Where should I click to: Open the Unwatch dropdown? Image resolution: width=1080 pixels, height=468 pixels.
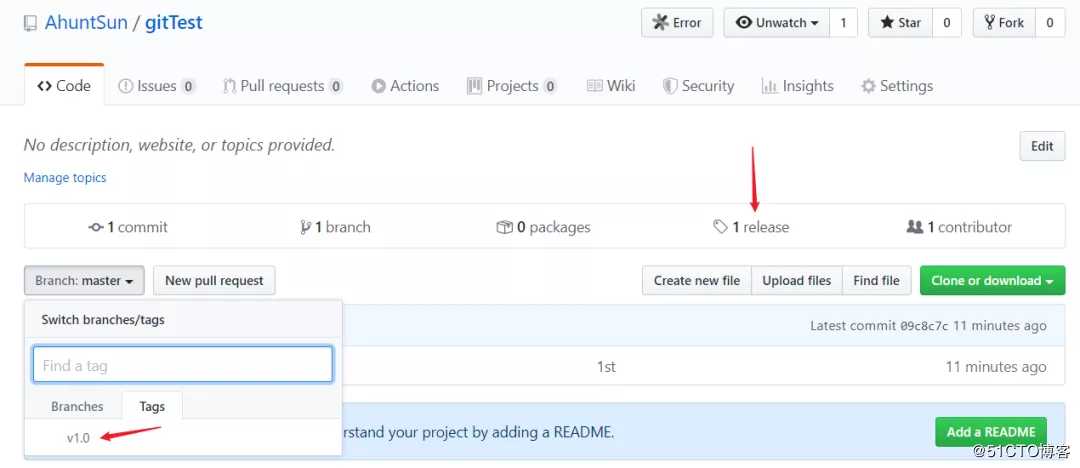777,23
